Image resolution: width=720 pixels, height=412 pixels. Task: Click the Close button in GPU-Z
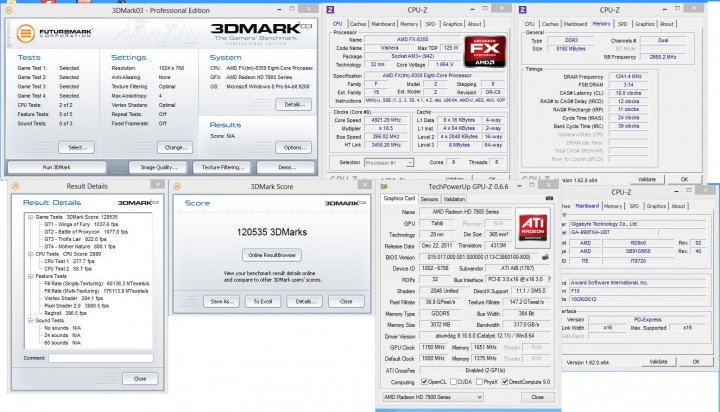coord(537,397)
